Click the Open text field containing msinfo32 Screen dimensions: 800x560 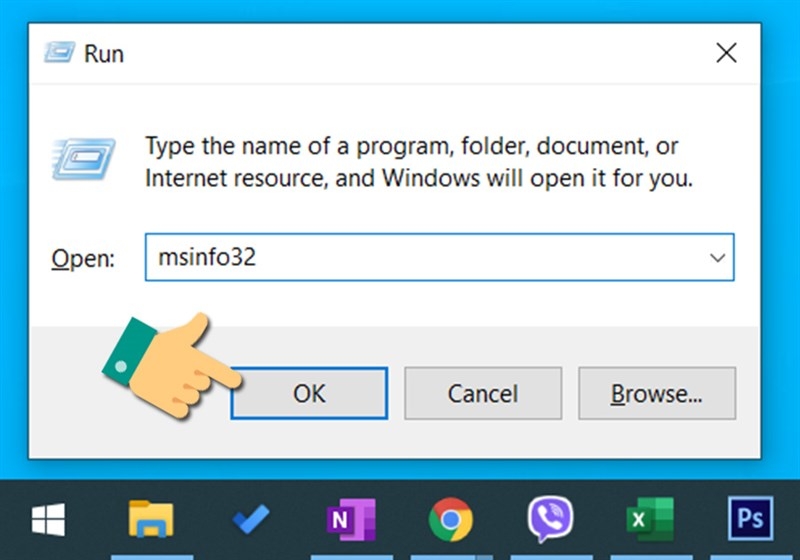tap(420, 258)
